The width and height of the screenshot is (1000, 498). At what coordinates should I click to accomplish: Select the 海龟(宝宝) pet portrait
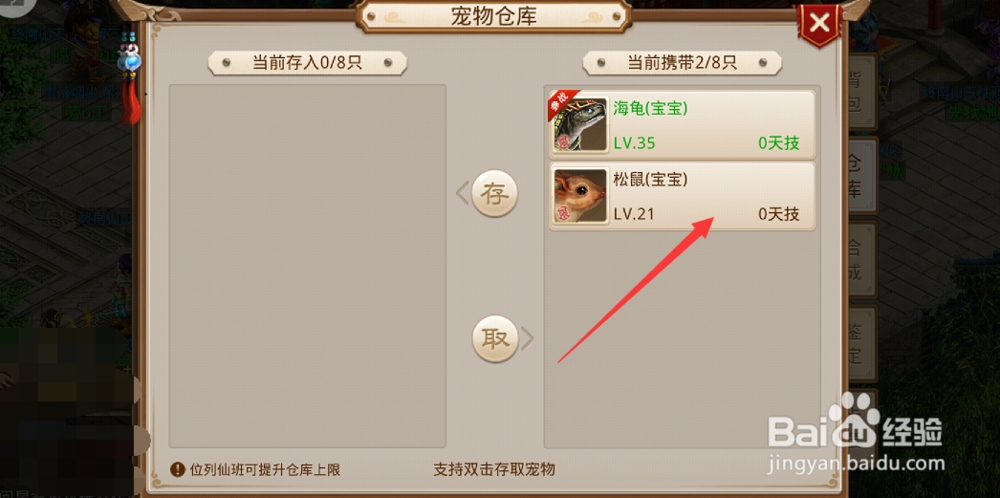tap(580, 124)
